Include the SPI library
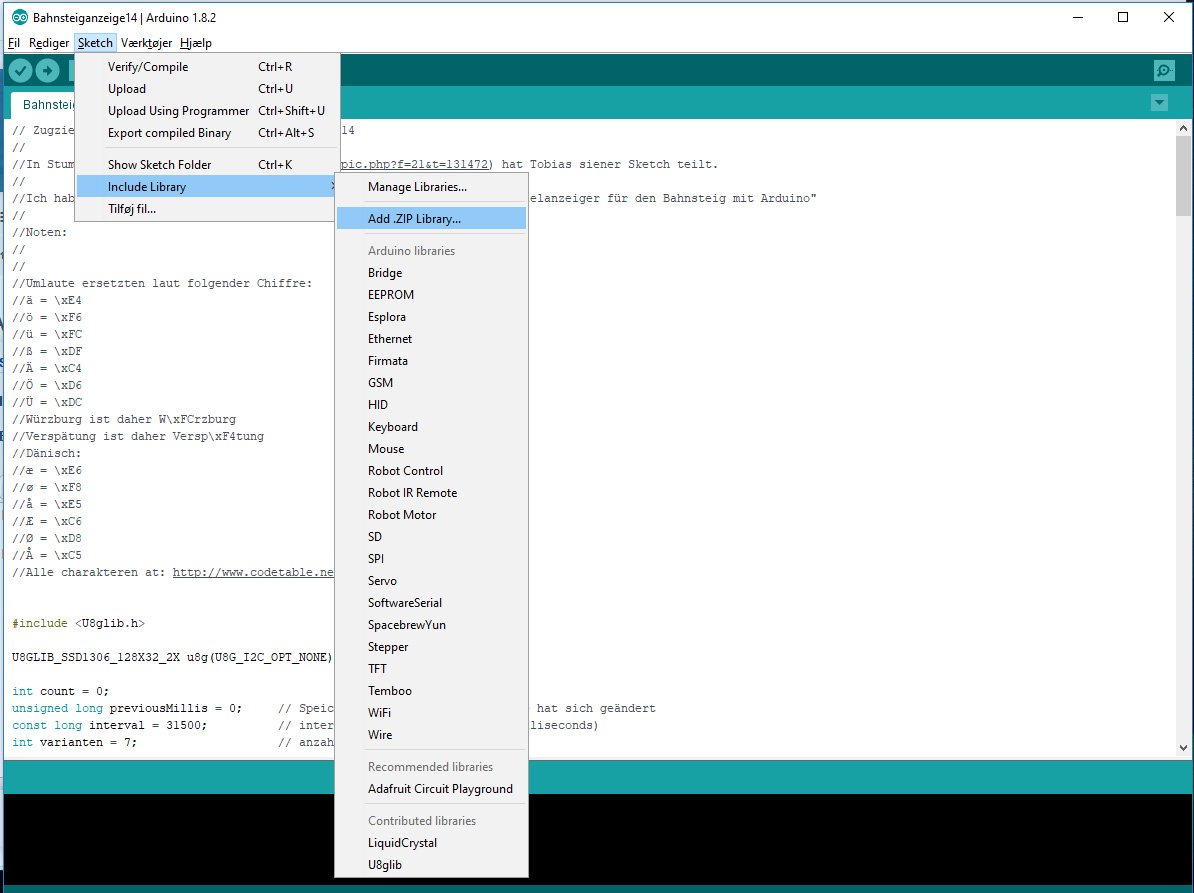 tap(431, 559)
